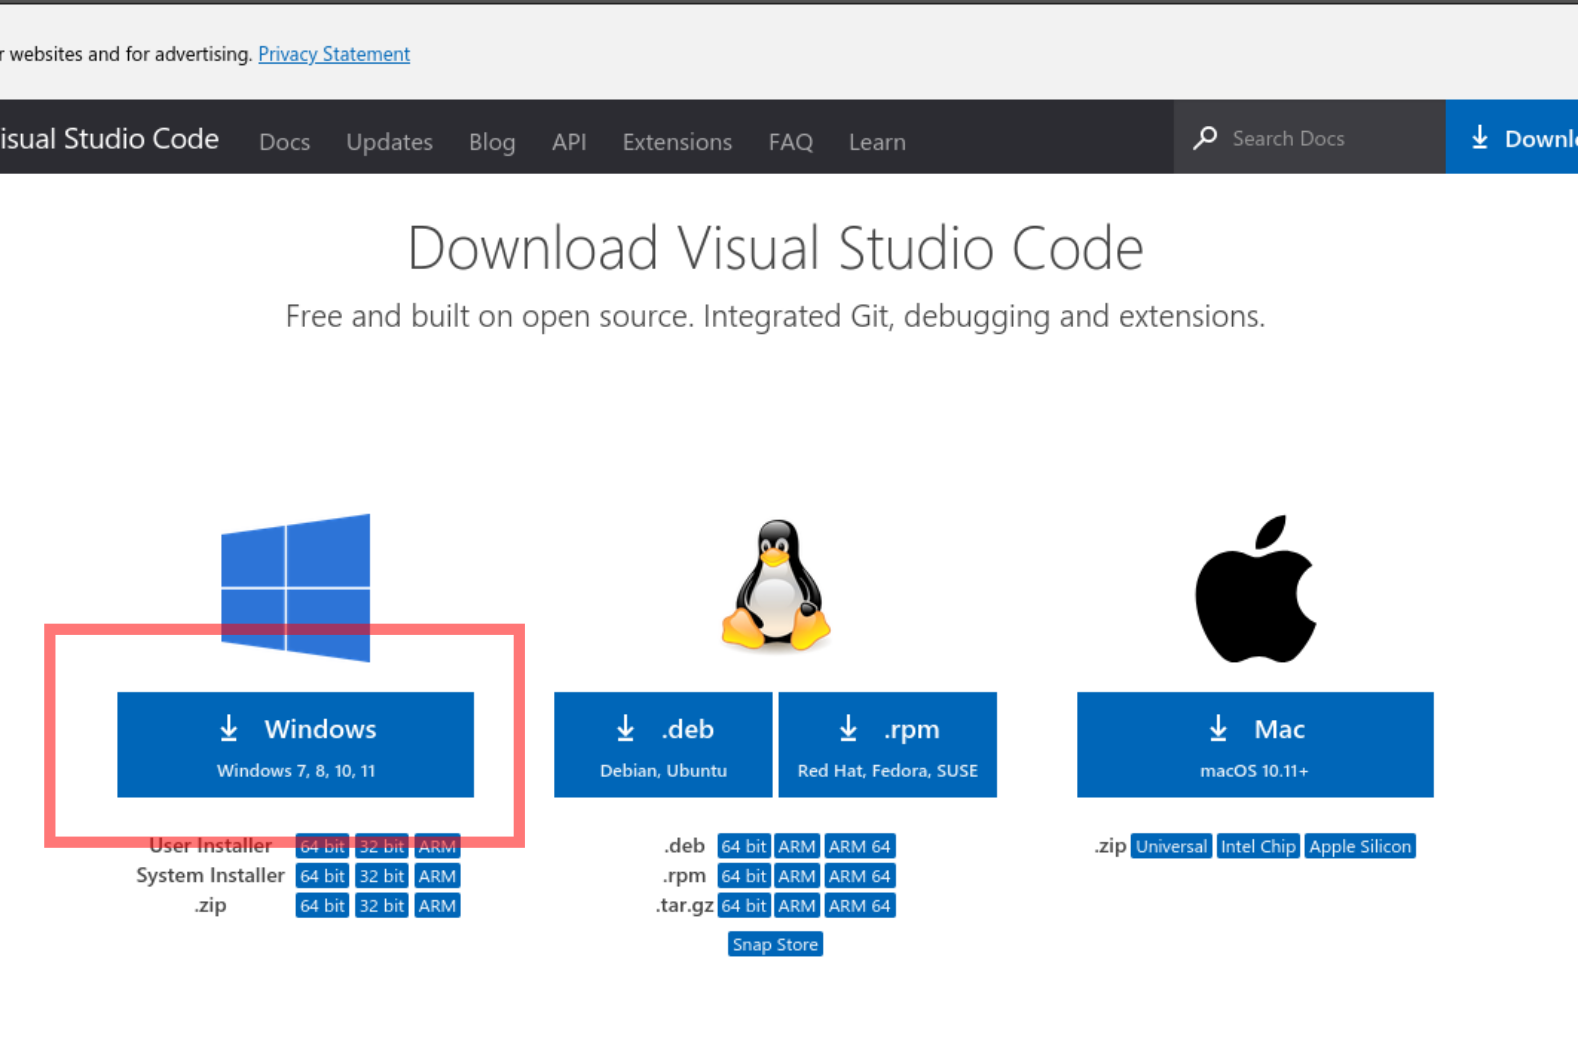Download Mac .zip Apple Silicon

click(x=1360, y=846)
